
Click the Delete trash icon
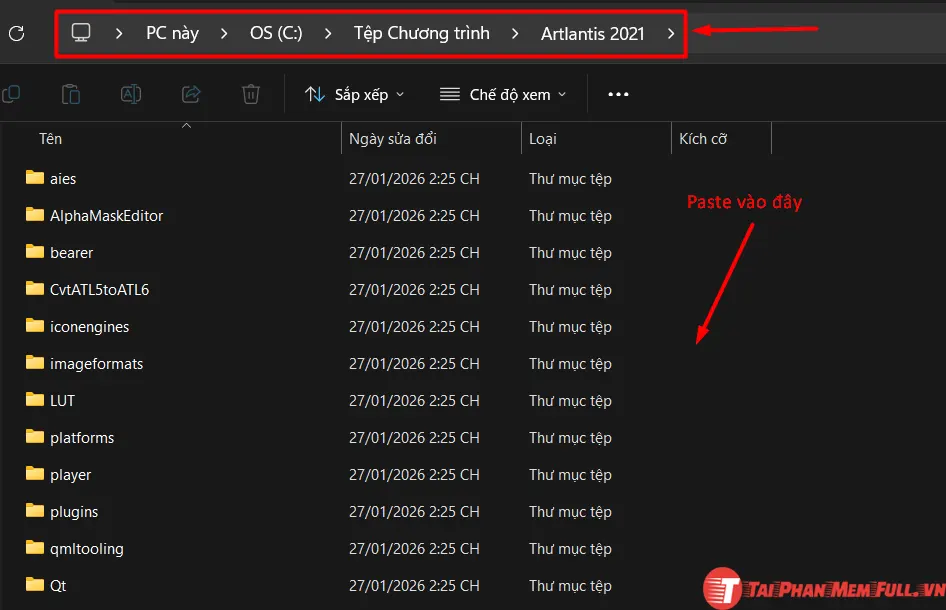(251, 94)
